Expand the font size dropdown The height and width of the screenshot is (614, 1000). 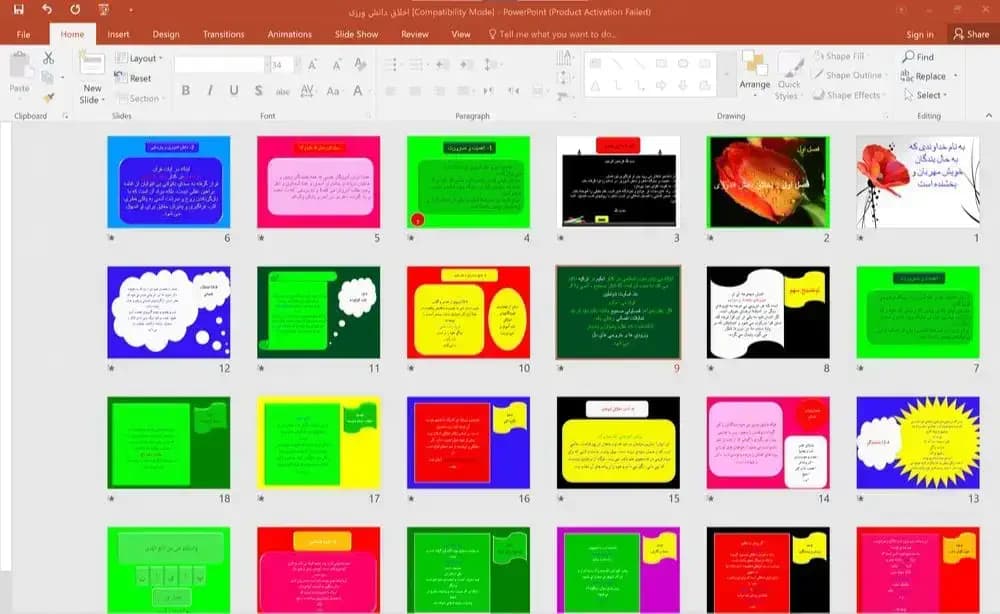point(297,64)
